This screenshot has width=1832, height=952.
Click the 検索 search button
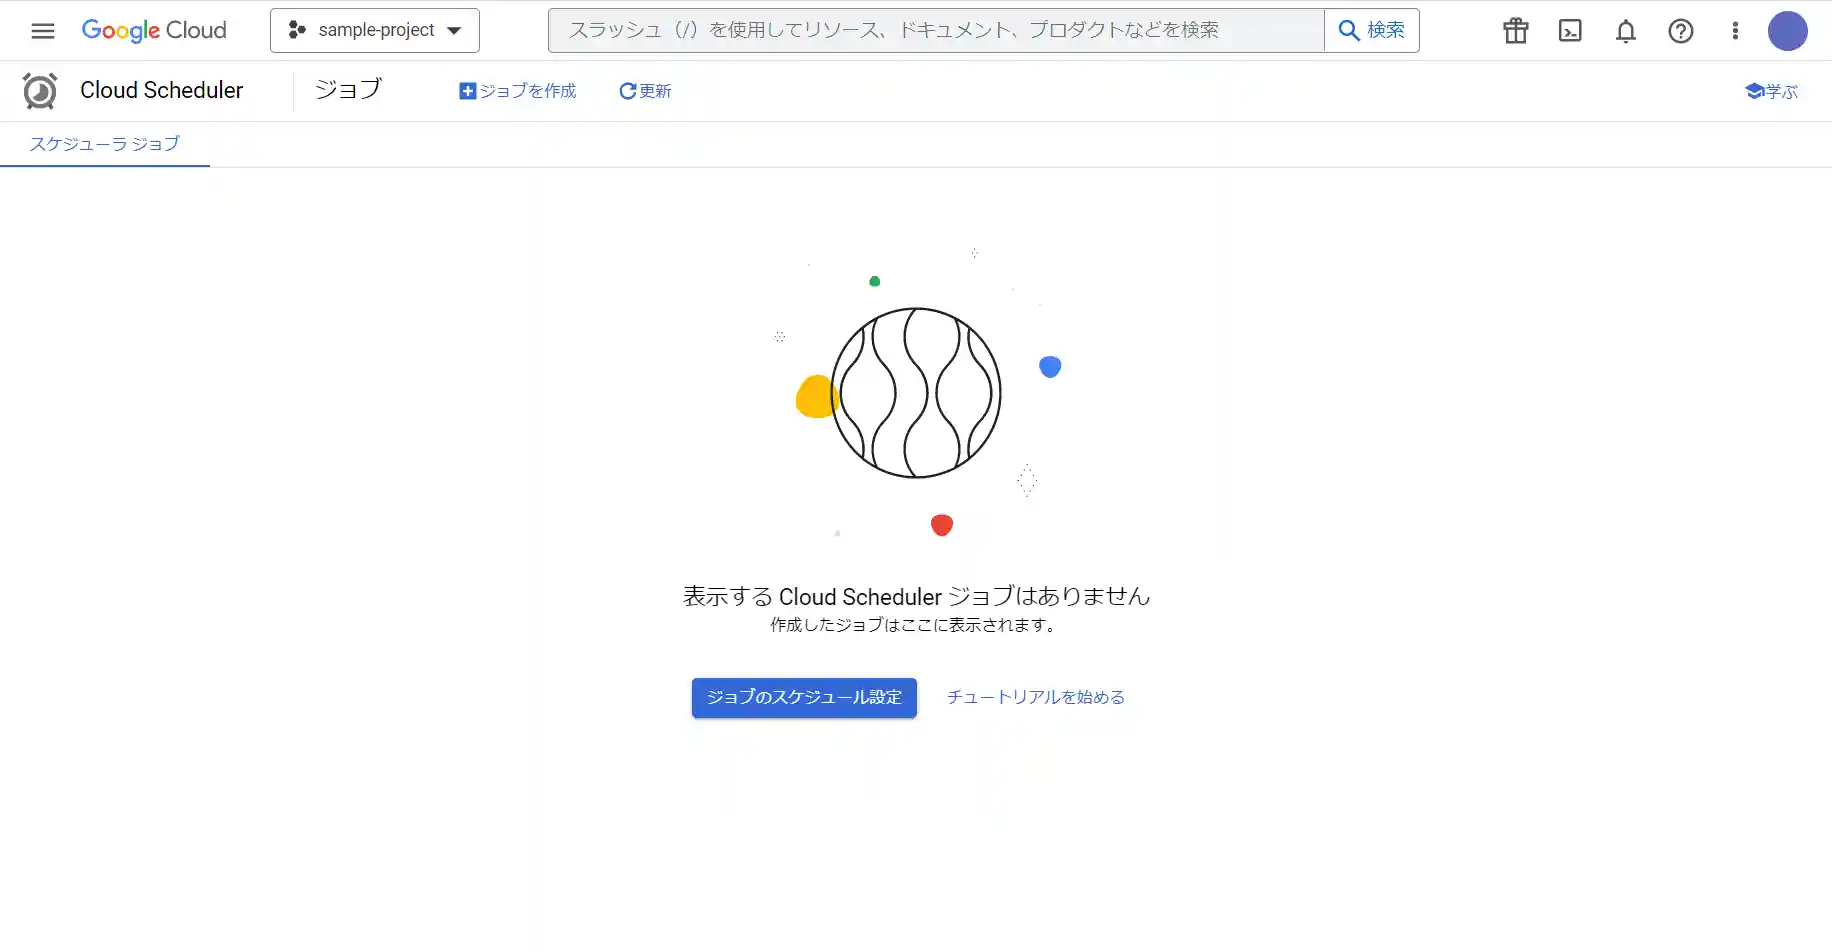pyautogui.click(x=1372, y=30)
